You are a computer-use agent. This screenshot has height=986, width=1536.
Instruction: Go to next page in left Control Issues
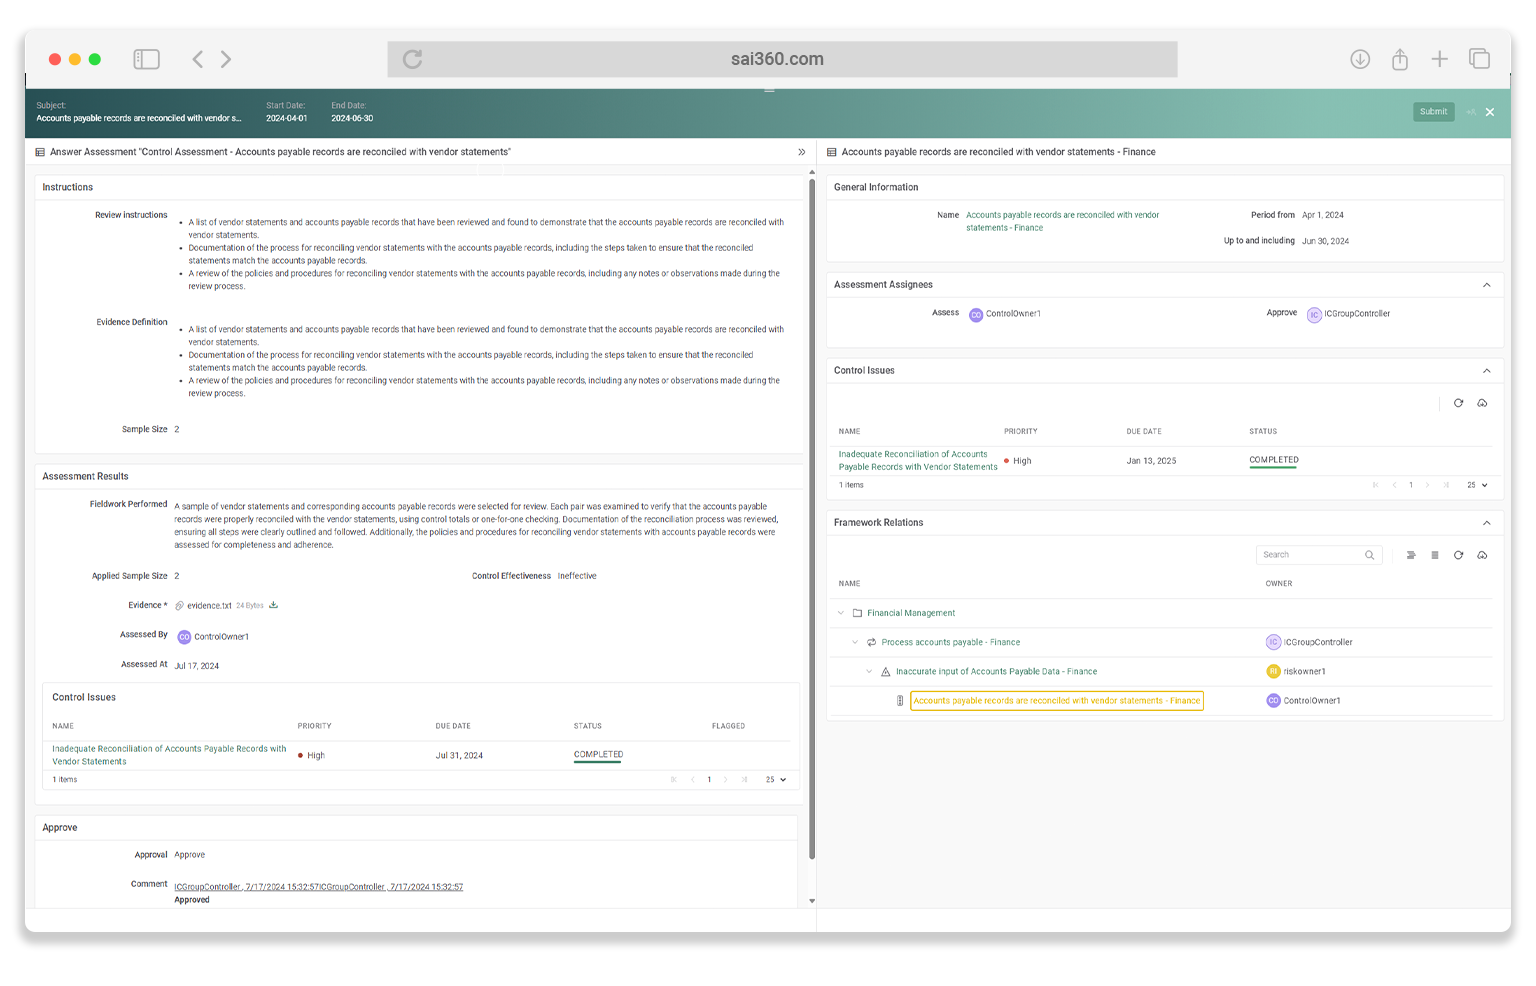(726, 780)
